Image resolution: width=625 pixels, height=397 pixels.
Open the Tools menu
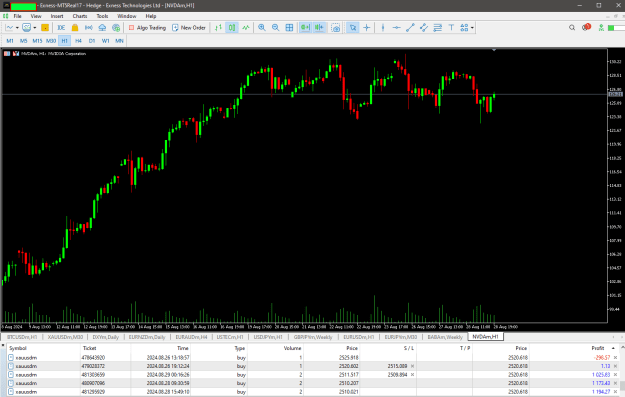click(x=102, y=16)
